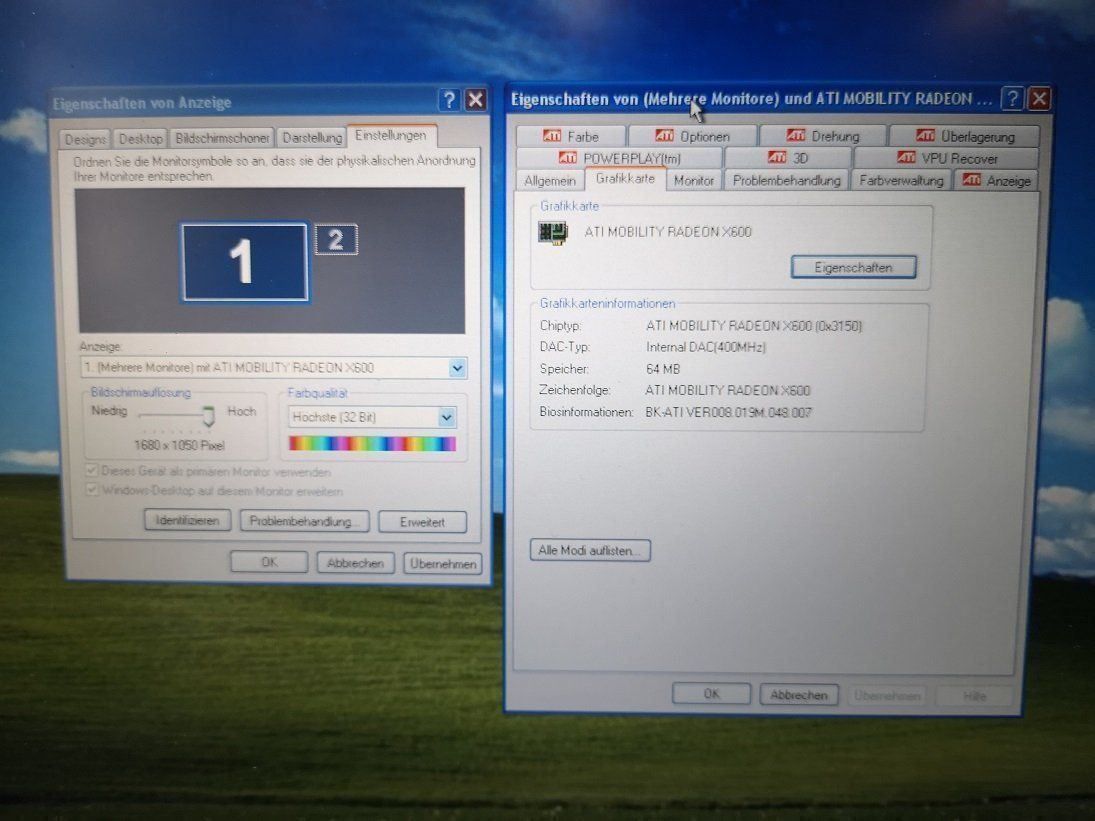Open Problembehandlung tab in ATI dialog
Viewport: 1095px width, 821px height.
786,181
